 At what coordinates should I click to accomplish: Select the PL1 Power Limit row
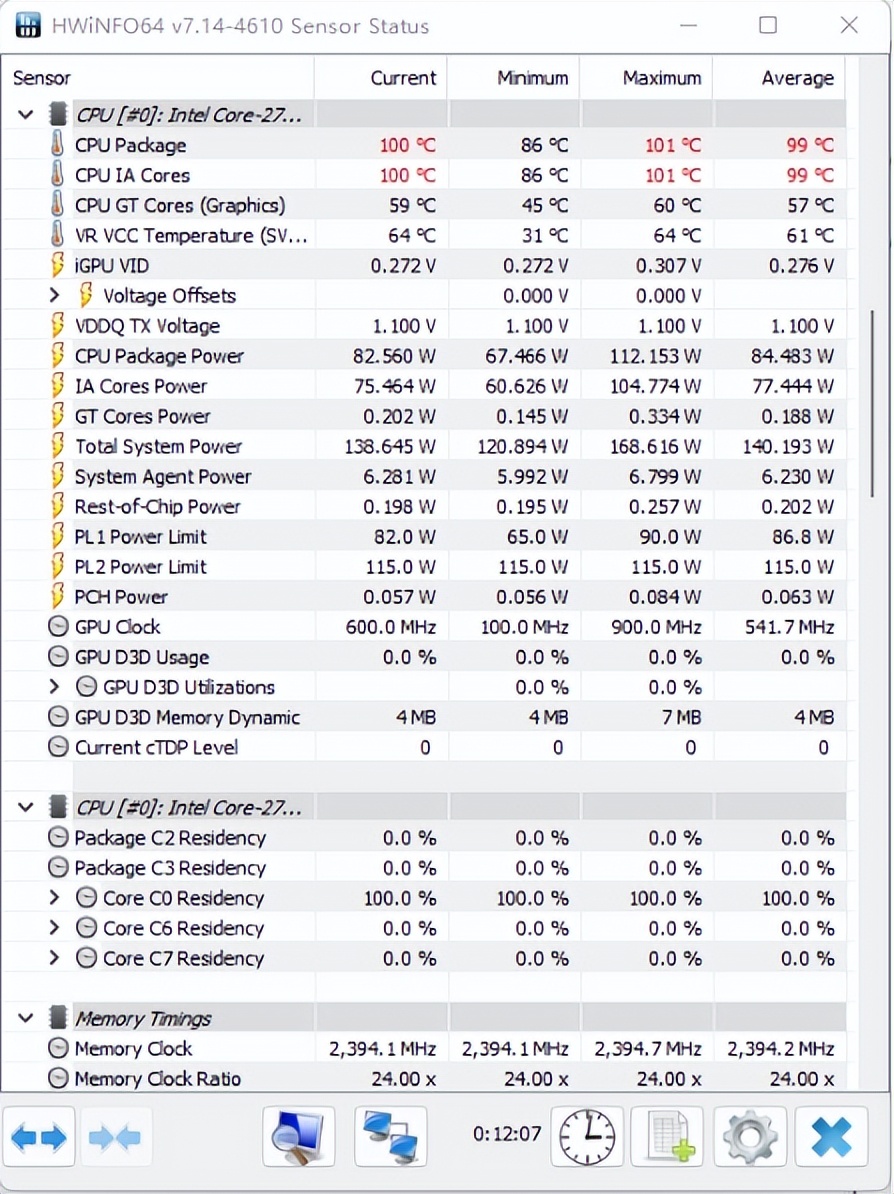tap(140, 537)
